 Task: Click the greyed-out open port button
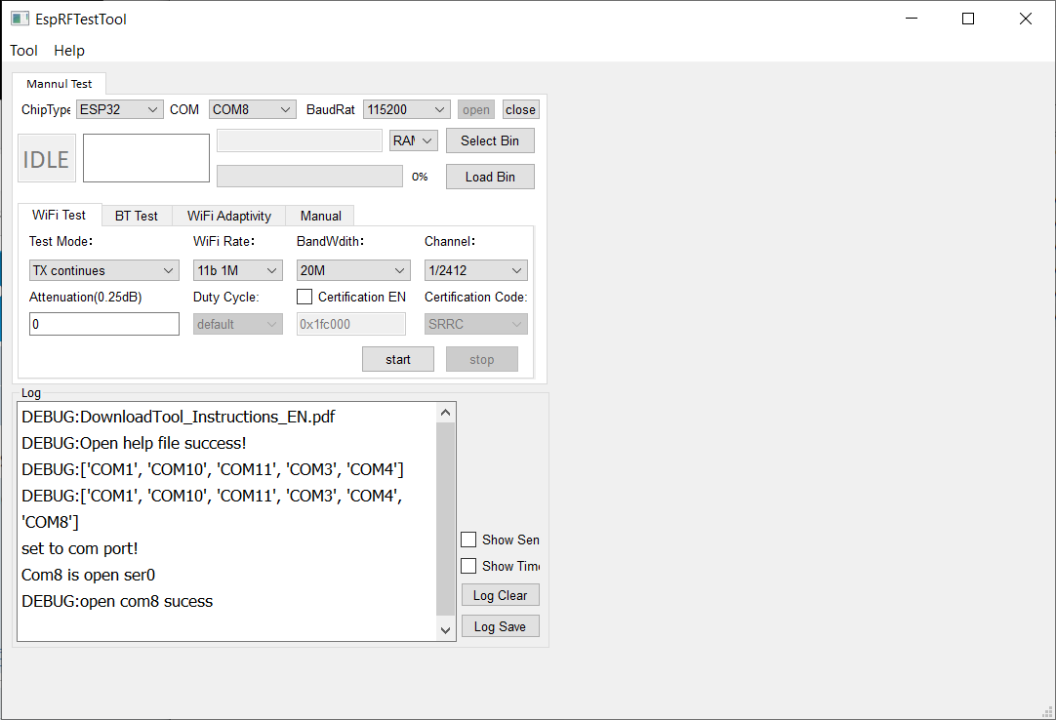476,109
